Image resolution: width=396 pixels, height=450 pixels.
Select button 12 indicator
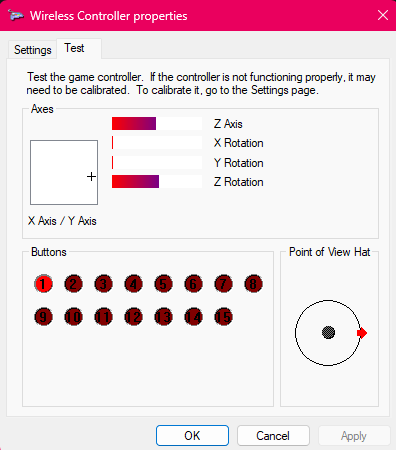pyautogui.click(x=133, y=317)
